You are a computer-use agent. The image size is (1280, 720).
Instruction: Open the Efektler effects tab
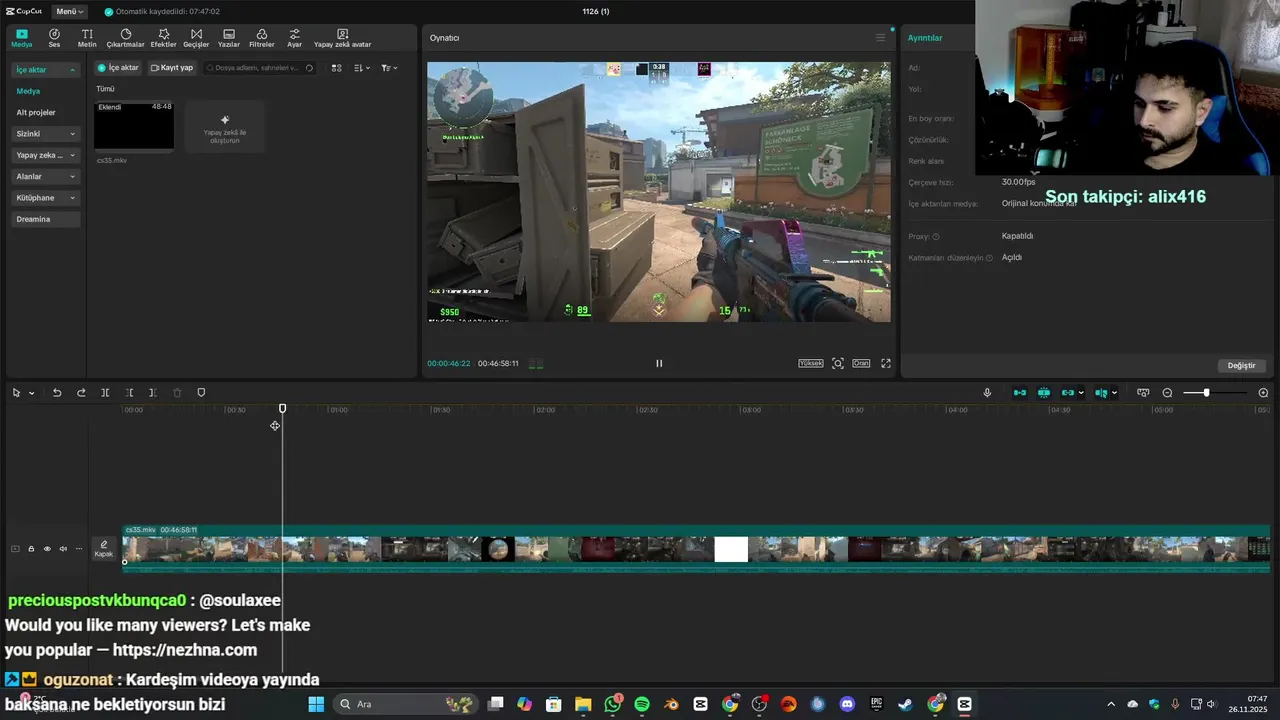(x=163, y=38)
